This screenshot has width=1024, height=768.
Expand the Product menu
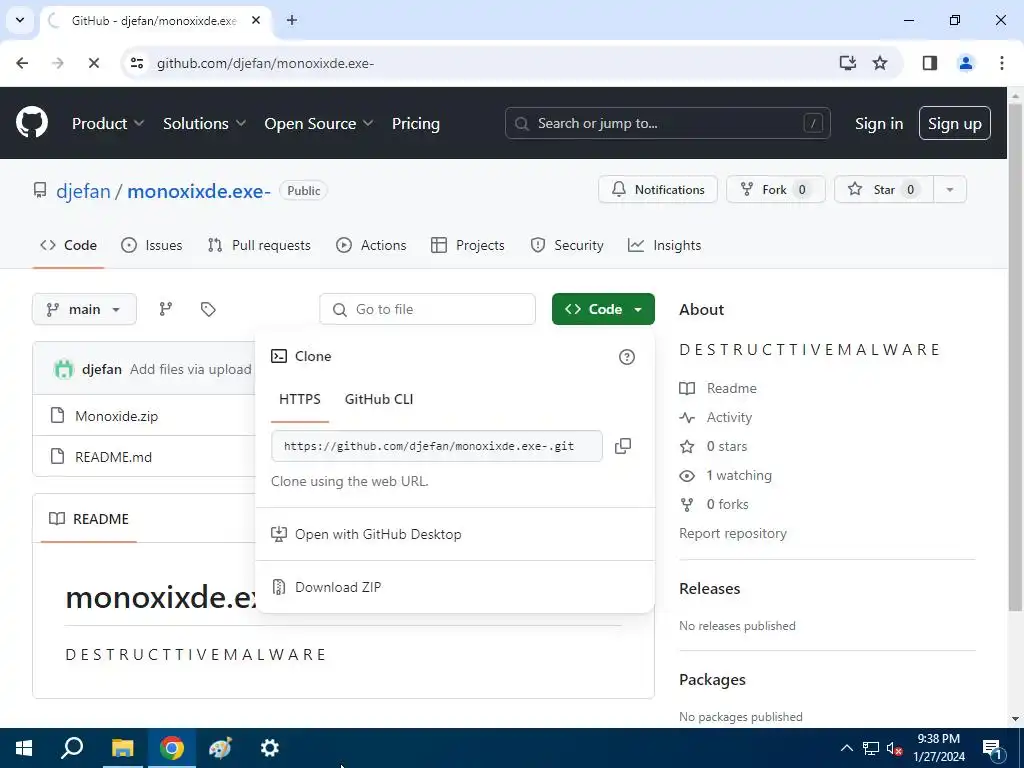pyautogui.click(x=108, y=123)
